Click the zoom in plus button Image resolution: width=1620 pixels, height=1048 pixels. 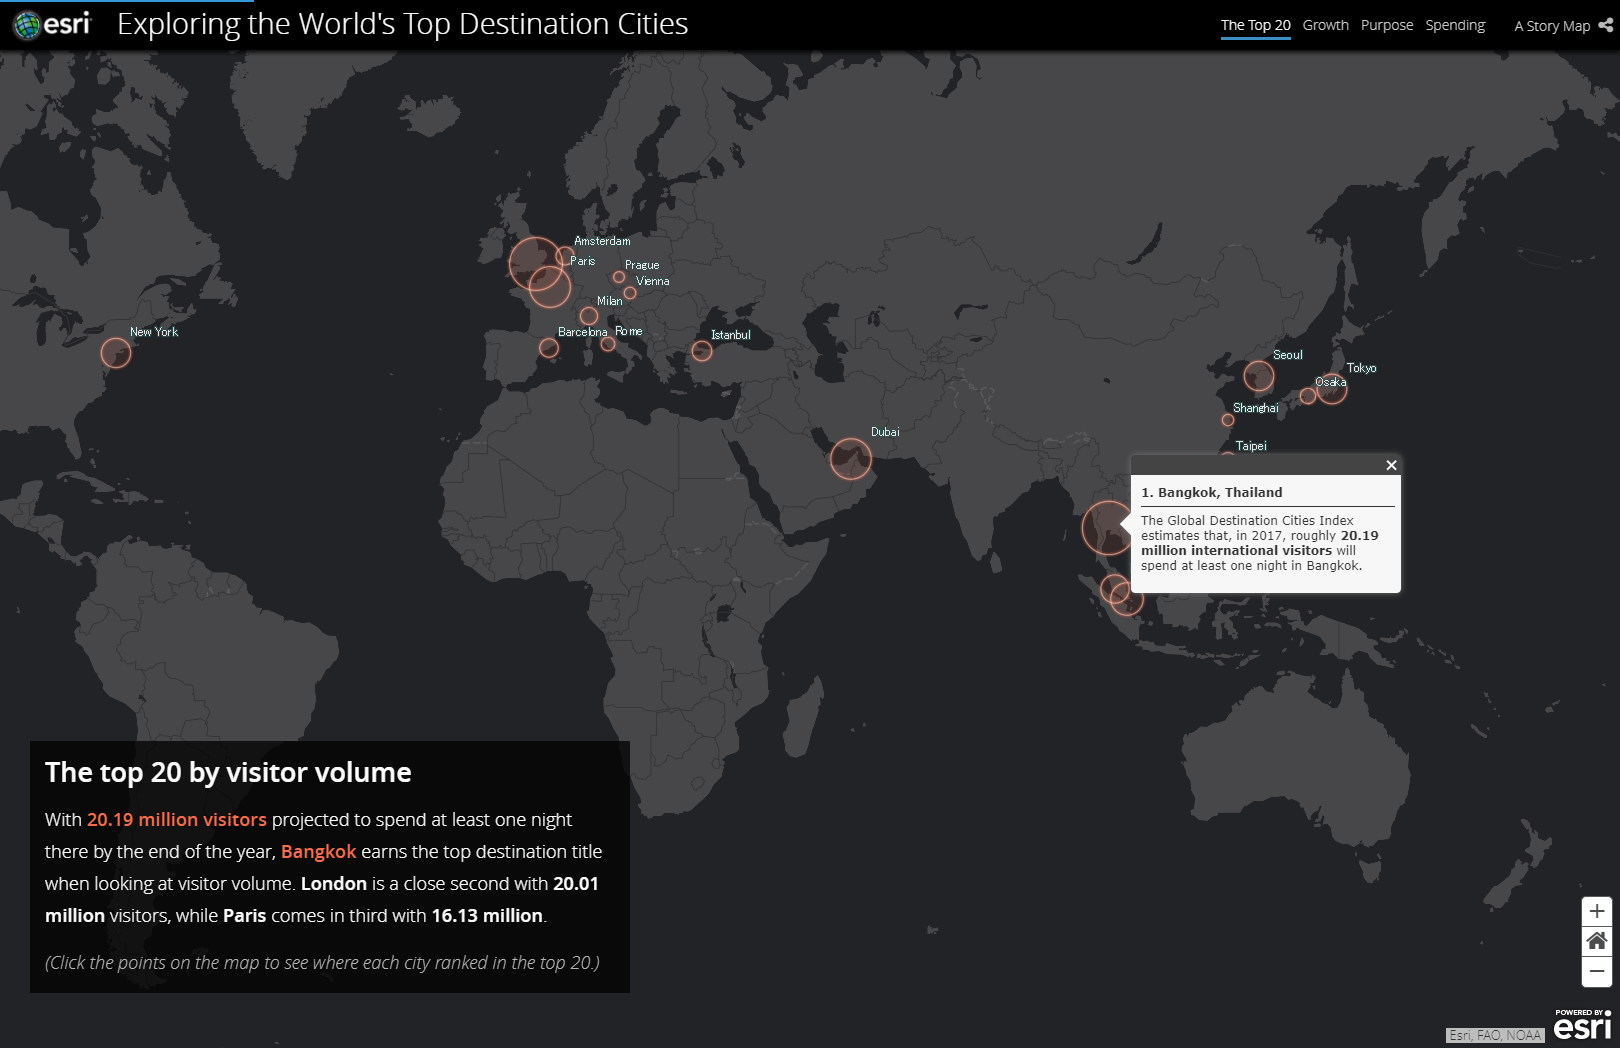(1596, 911)
